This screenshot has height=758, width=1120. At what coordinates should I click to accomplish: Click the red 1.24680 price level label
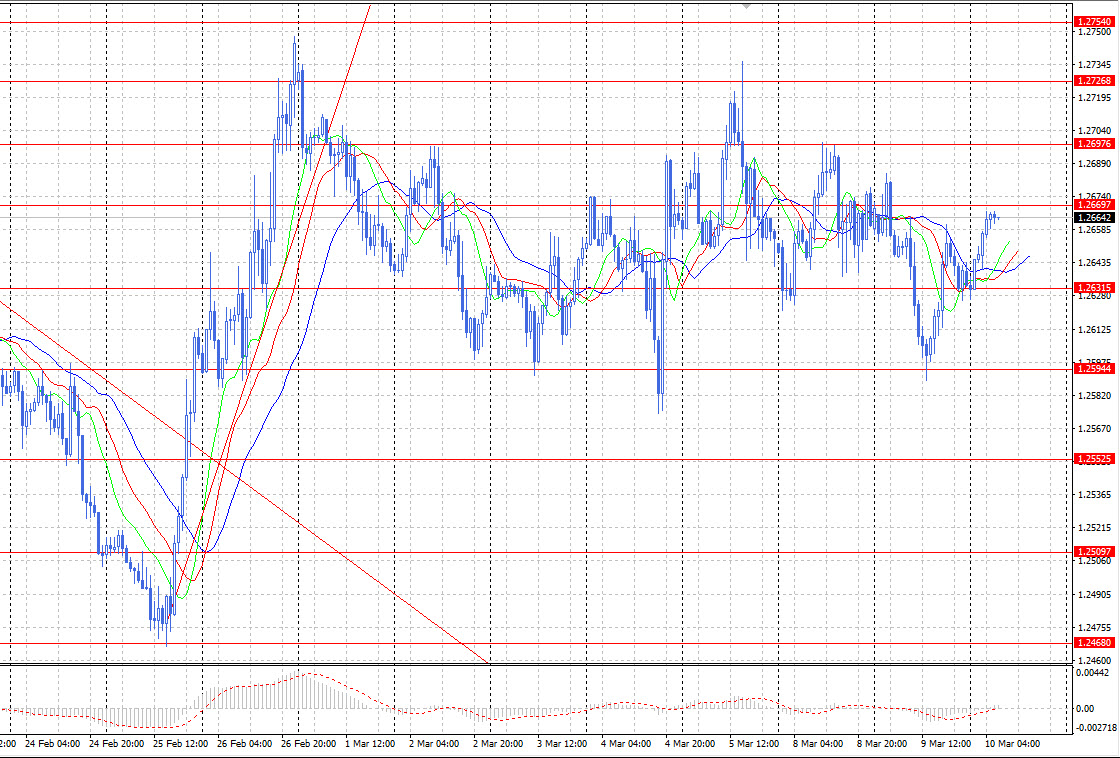(x=1094, y=643)
